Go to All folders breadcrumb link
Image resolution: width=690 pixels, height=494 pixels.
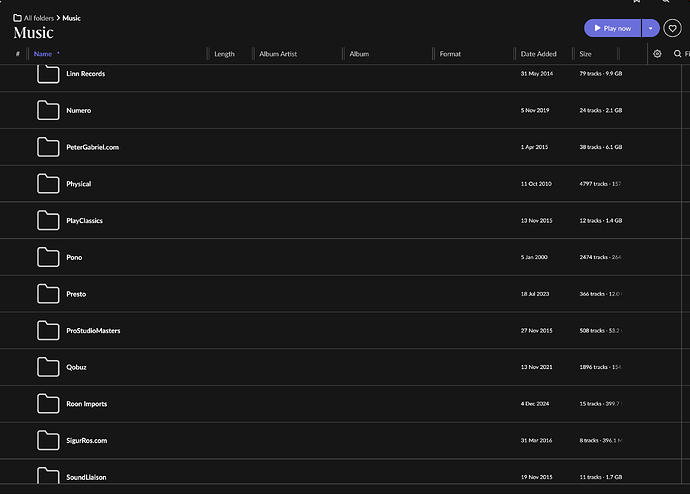coord(39,18)
